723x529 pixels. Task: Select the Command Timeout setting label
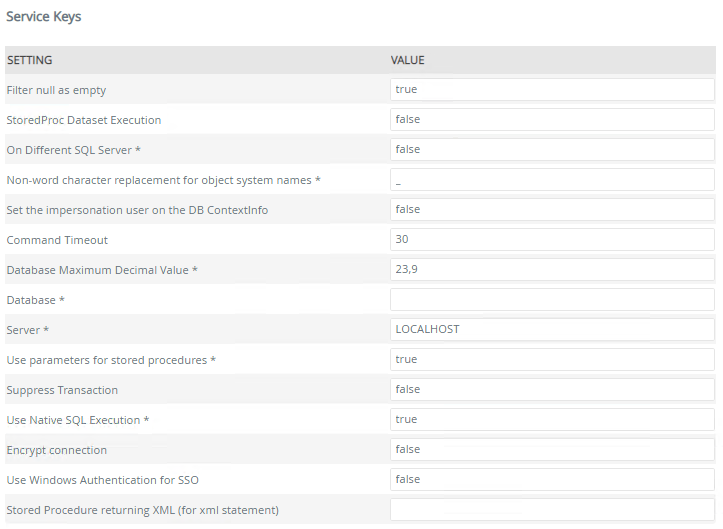click(57, 240)
